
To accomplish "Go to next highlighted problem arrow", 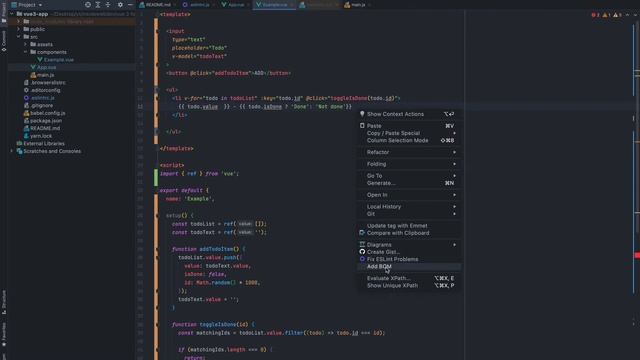I will tap(635, 15).
